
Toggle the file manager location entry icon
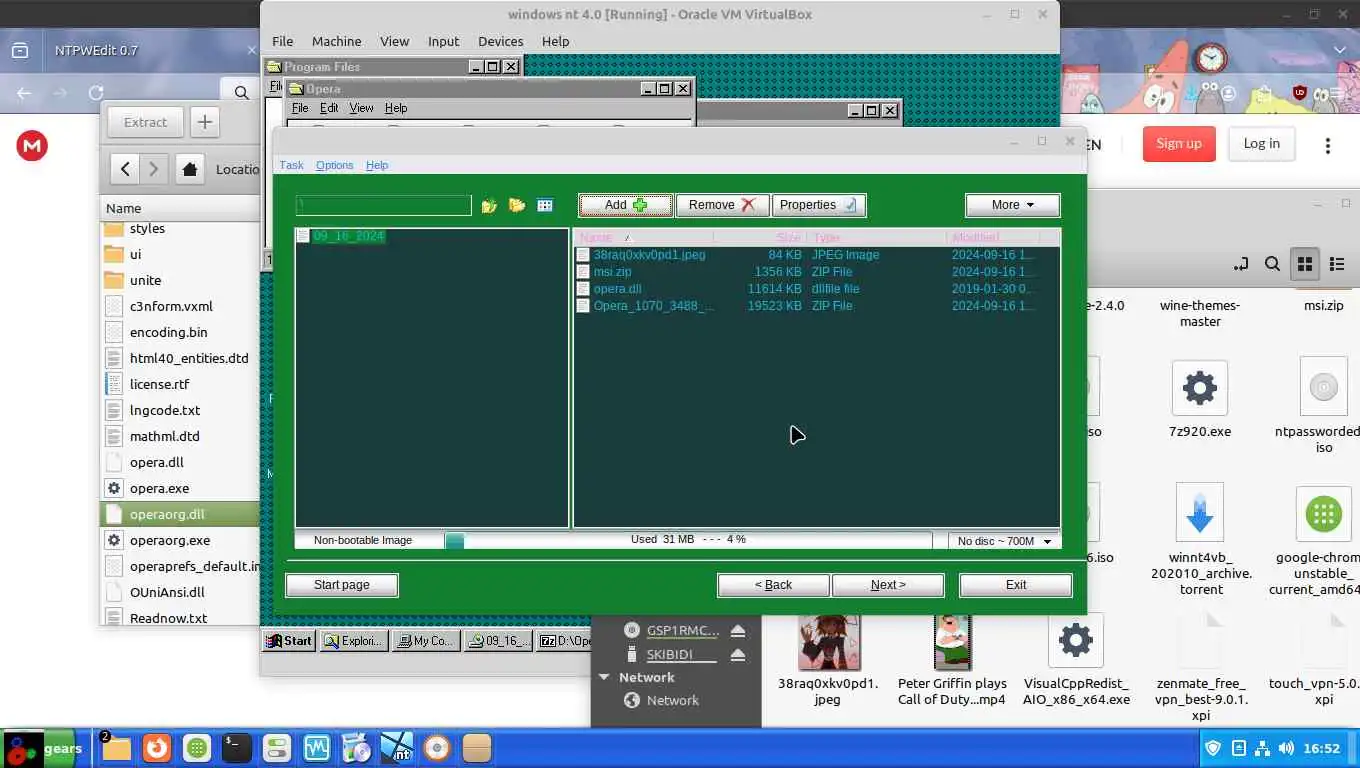click(1241, 264)
